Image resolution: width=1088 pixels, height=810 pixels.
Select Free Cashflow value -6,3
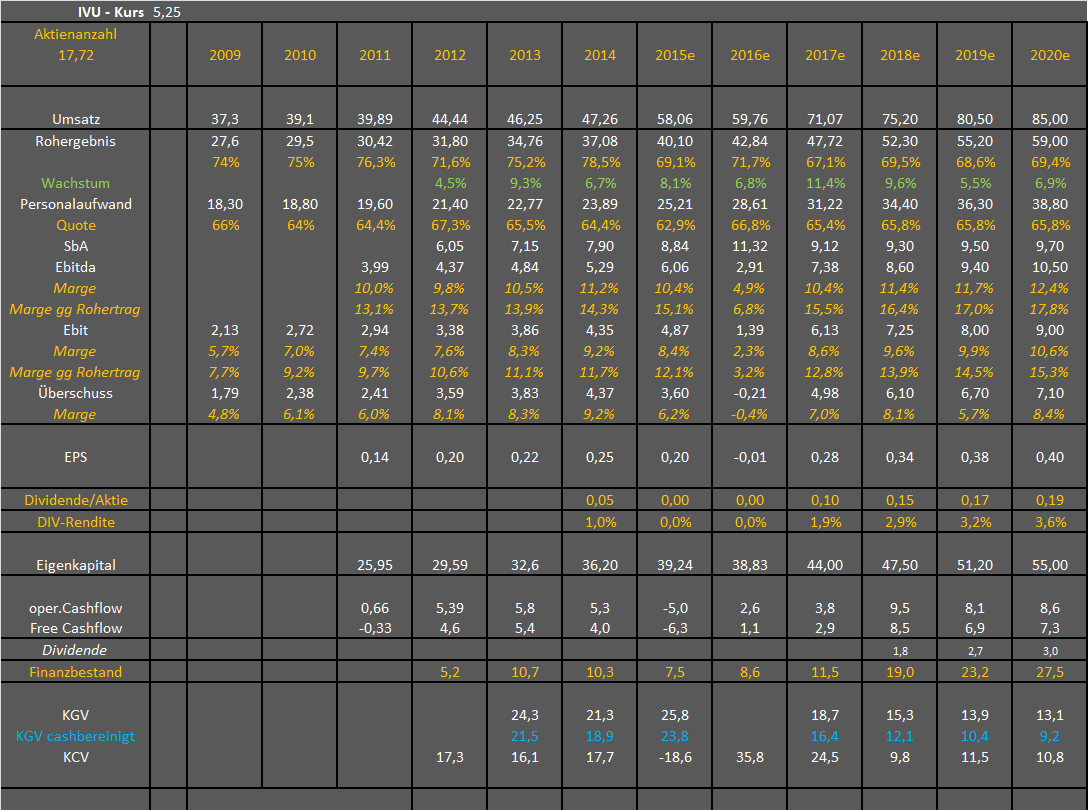pos(674,628)
